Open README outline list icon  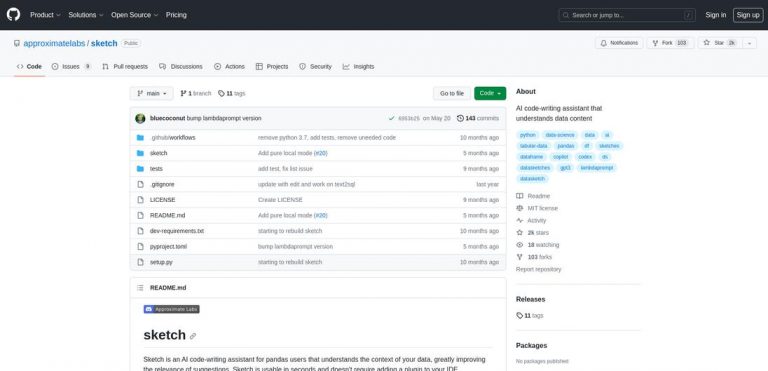point(141,288)
